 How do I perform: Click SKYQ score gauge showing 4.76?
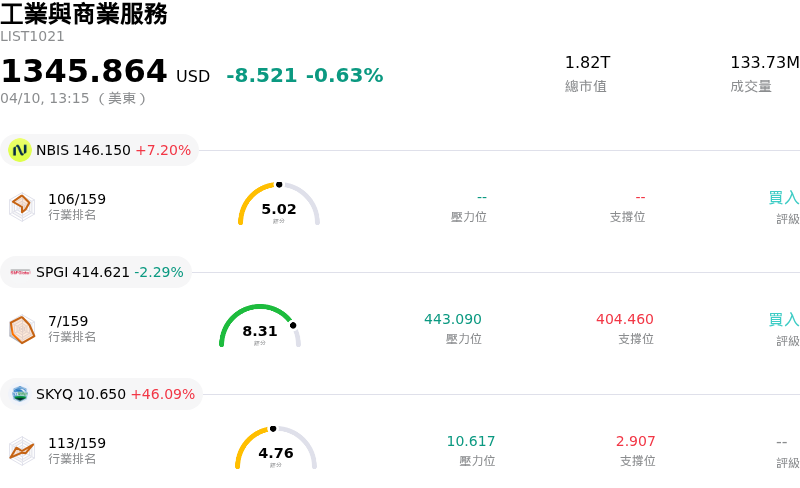click(276, 450)
